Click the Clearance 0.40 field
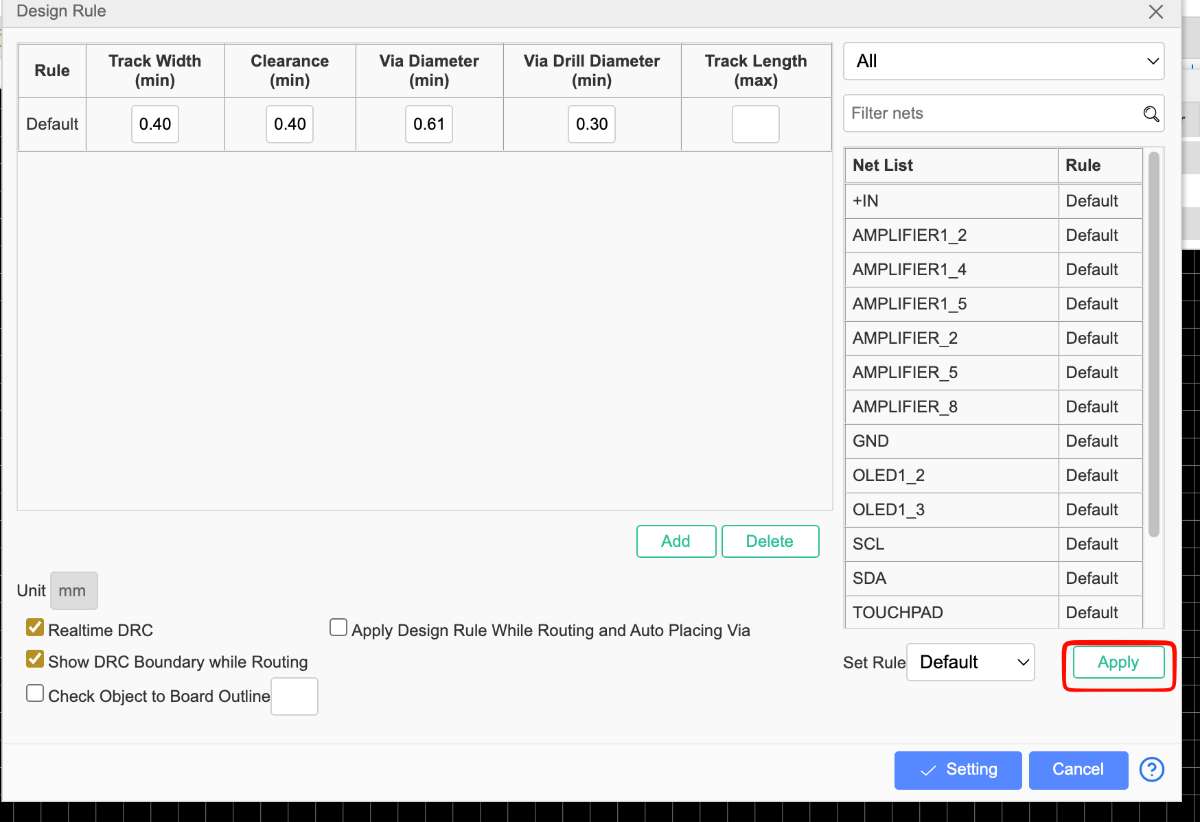This screenshot has width=1200, height=822. [x=290, y=125]
